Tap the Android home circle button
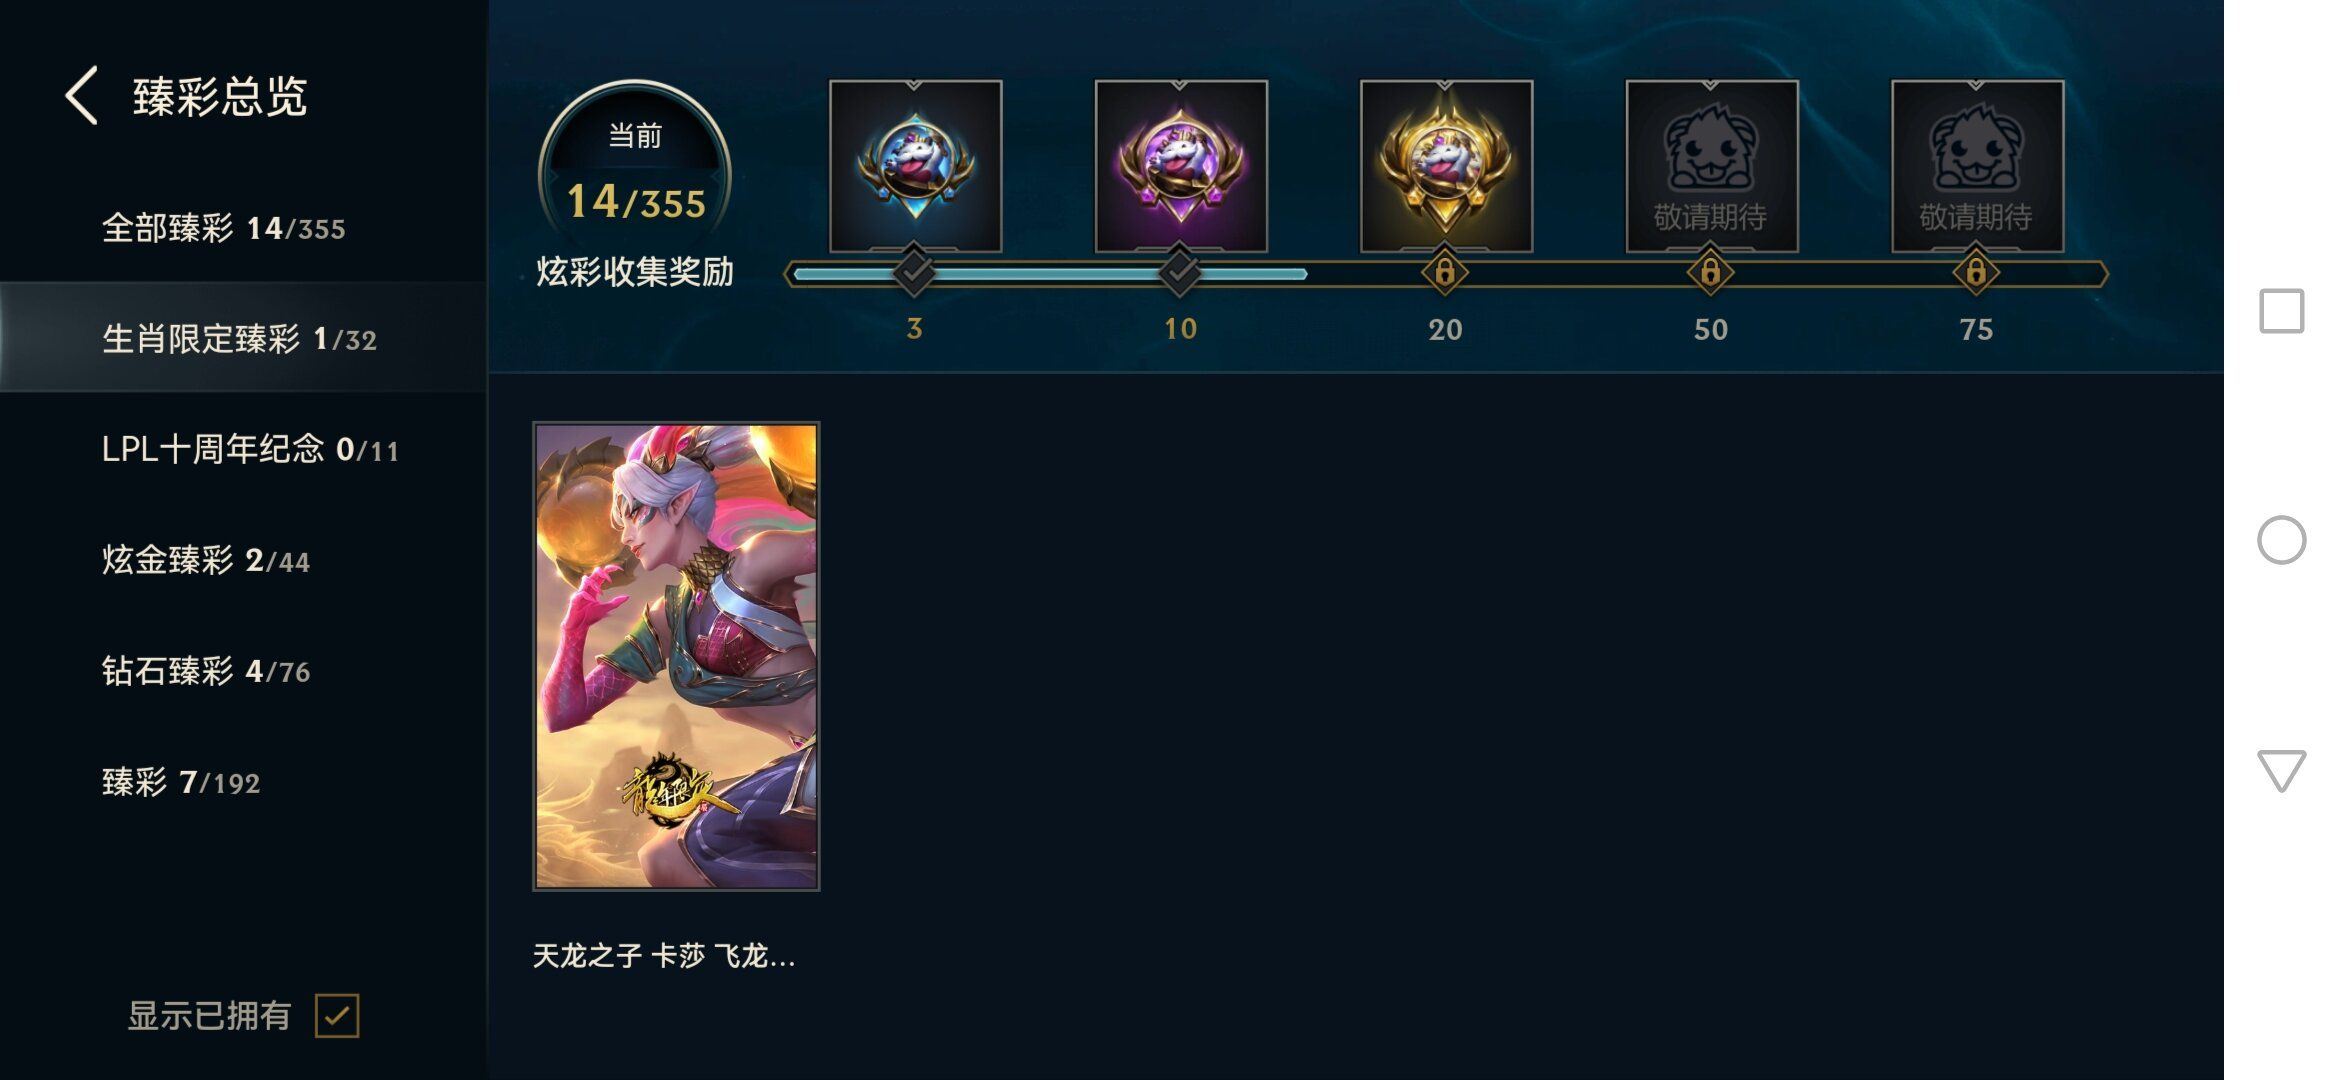This screenshot has width=2340, height=1080. [x=2281, y=540]
